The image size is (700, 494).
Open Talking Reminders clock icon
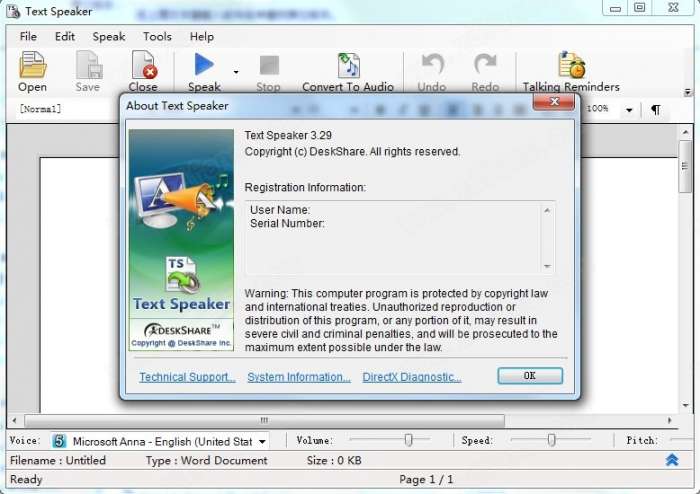571,65
